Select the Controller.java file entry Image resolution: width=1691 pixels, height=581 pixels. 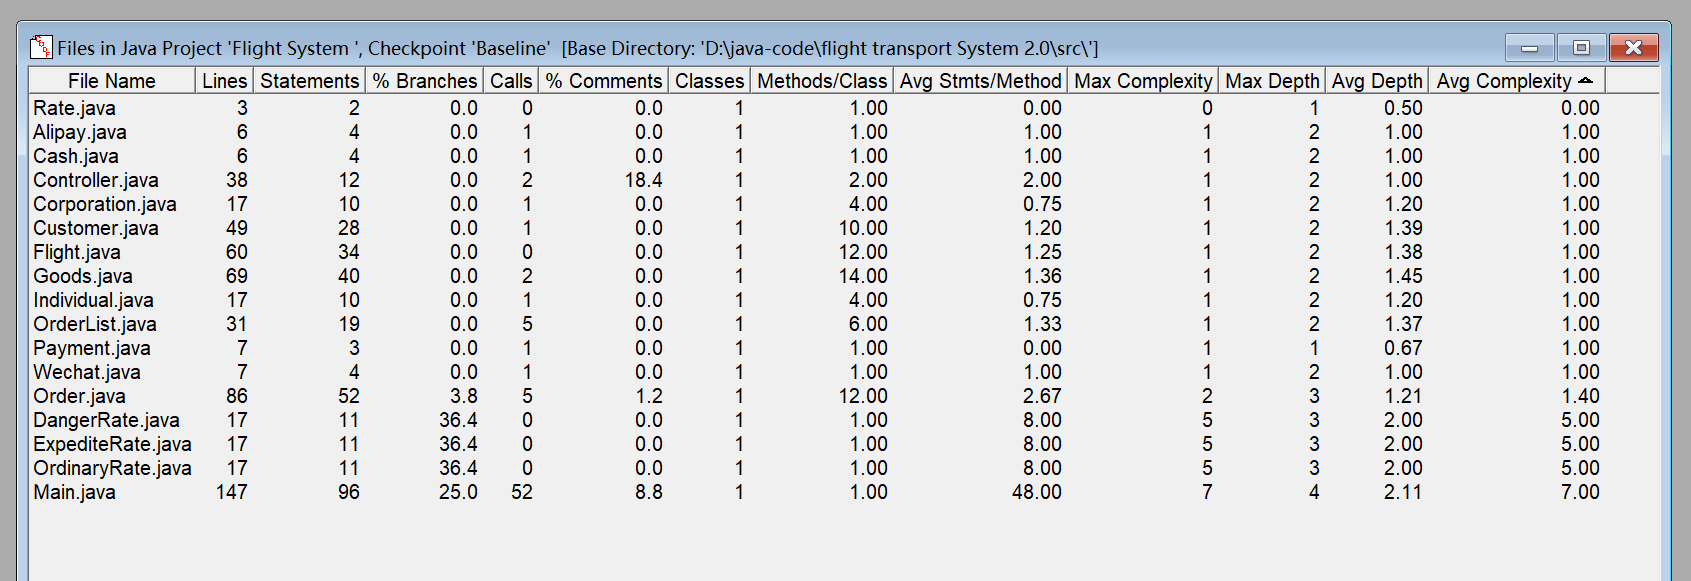[95, 180]
